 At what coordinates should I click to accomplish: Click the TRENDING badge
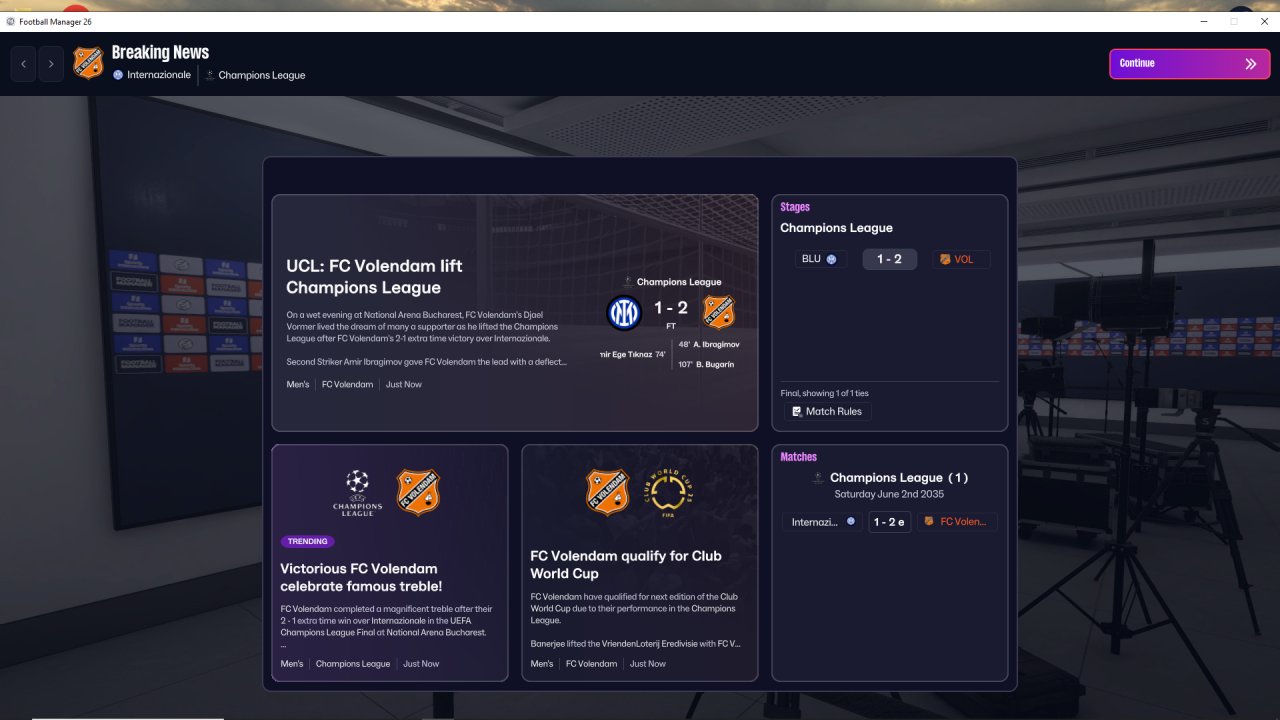(307, 541)
